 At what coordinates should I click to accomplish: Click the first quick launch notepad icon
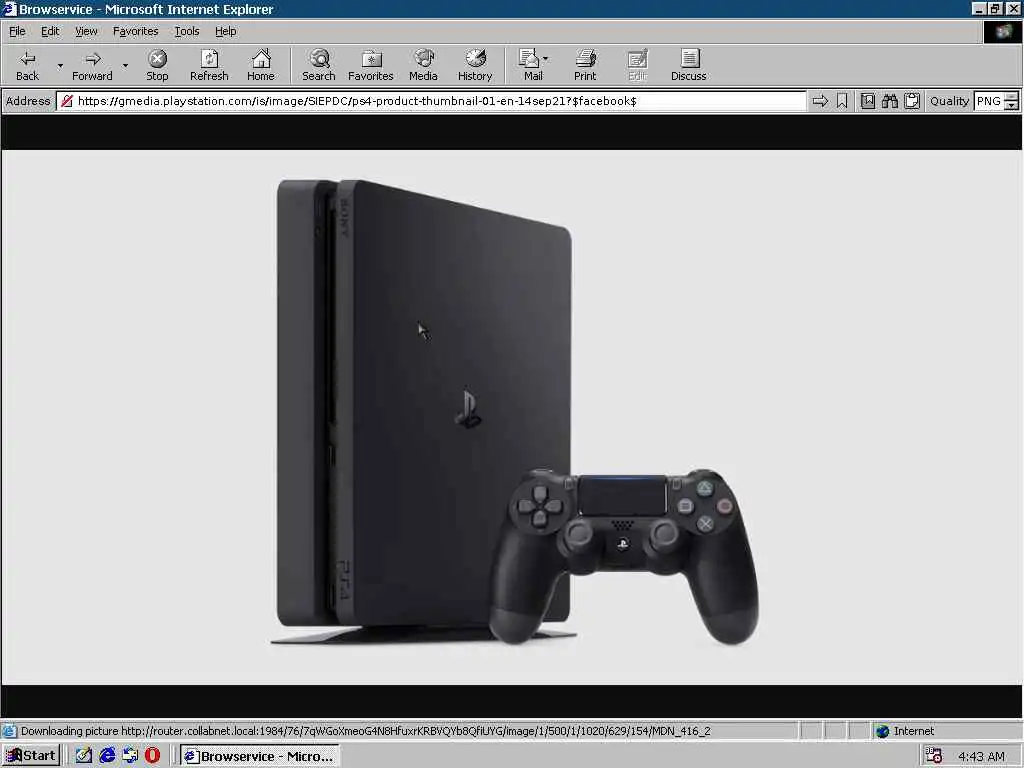point(84,756)
